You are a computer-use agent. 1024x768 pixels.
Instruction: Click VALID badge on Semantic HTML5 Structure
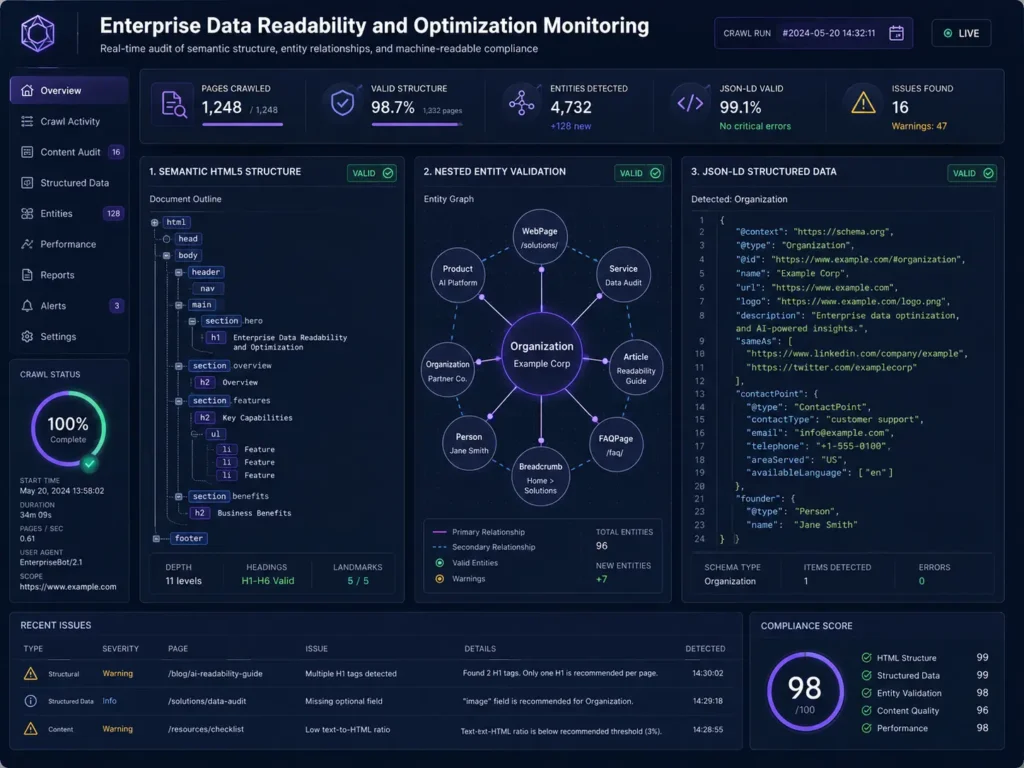(x=372, y=173)
